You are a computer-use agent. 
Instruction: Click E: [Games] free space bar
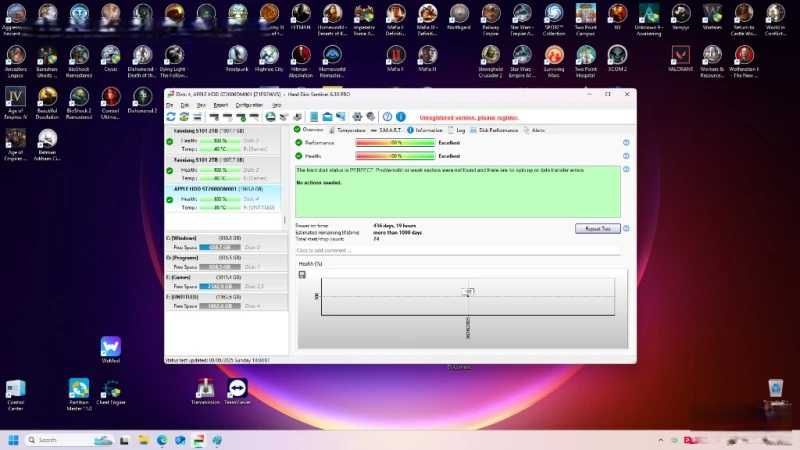coord(220,286)
